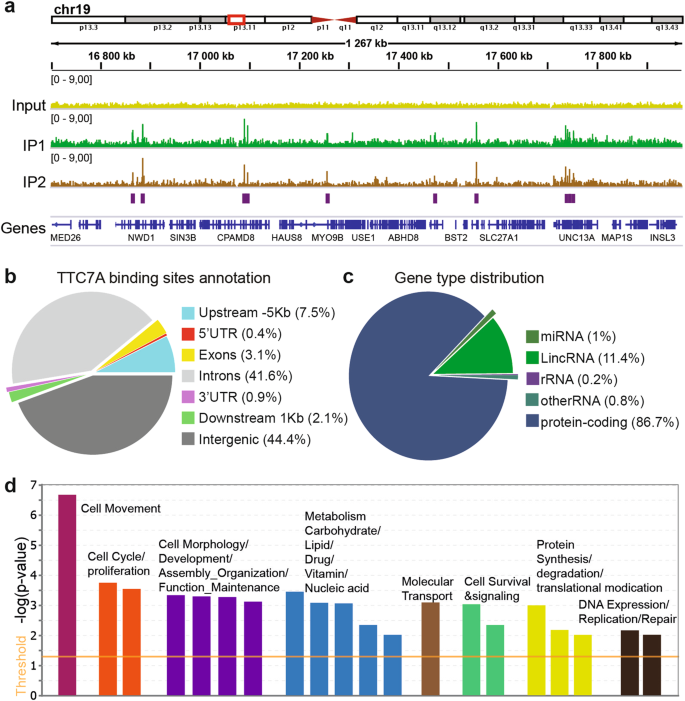Screen dimensions: 685x701
Task: Click the '1 267 kb' region span label
Action: (366, 43)
